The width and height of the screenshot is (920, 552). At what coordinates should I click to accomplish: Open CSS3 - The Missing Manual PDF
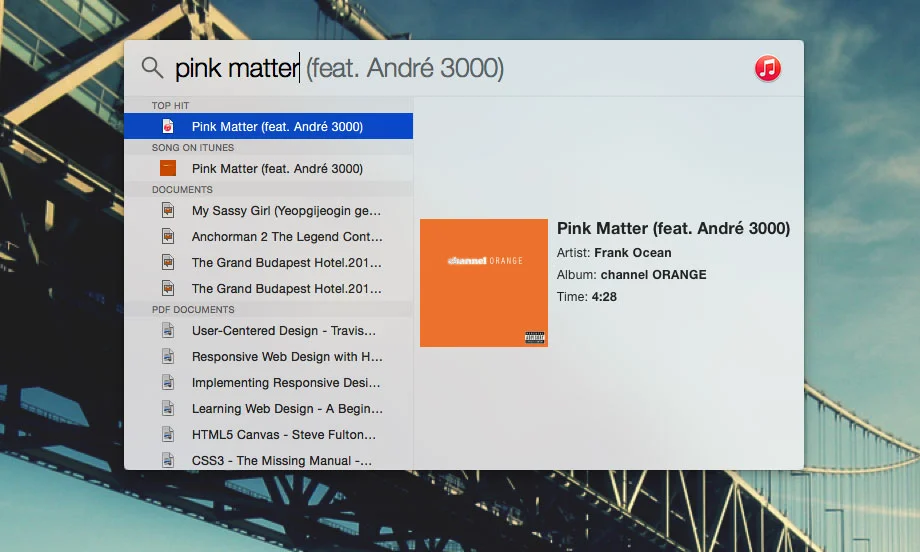269,459
